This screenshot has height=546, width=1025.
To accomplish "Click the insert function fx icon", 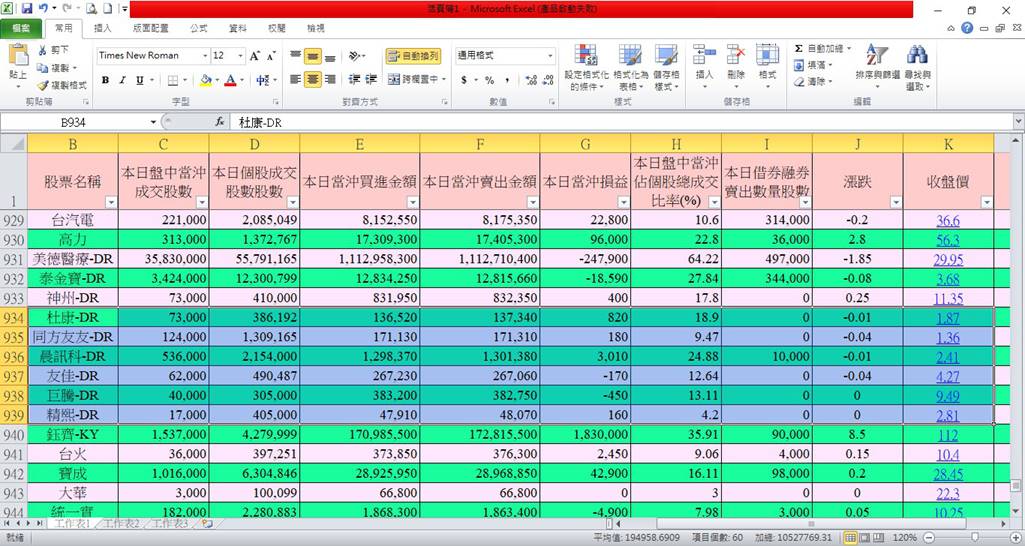I will (219, 122).
